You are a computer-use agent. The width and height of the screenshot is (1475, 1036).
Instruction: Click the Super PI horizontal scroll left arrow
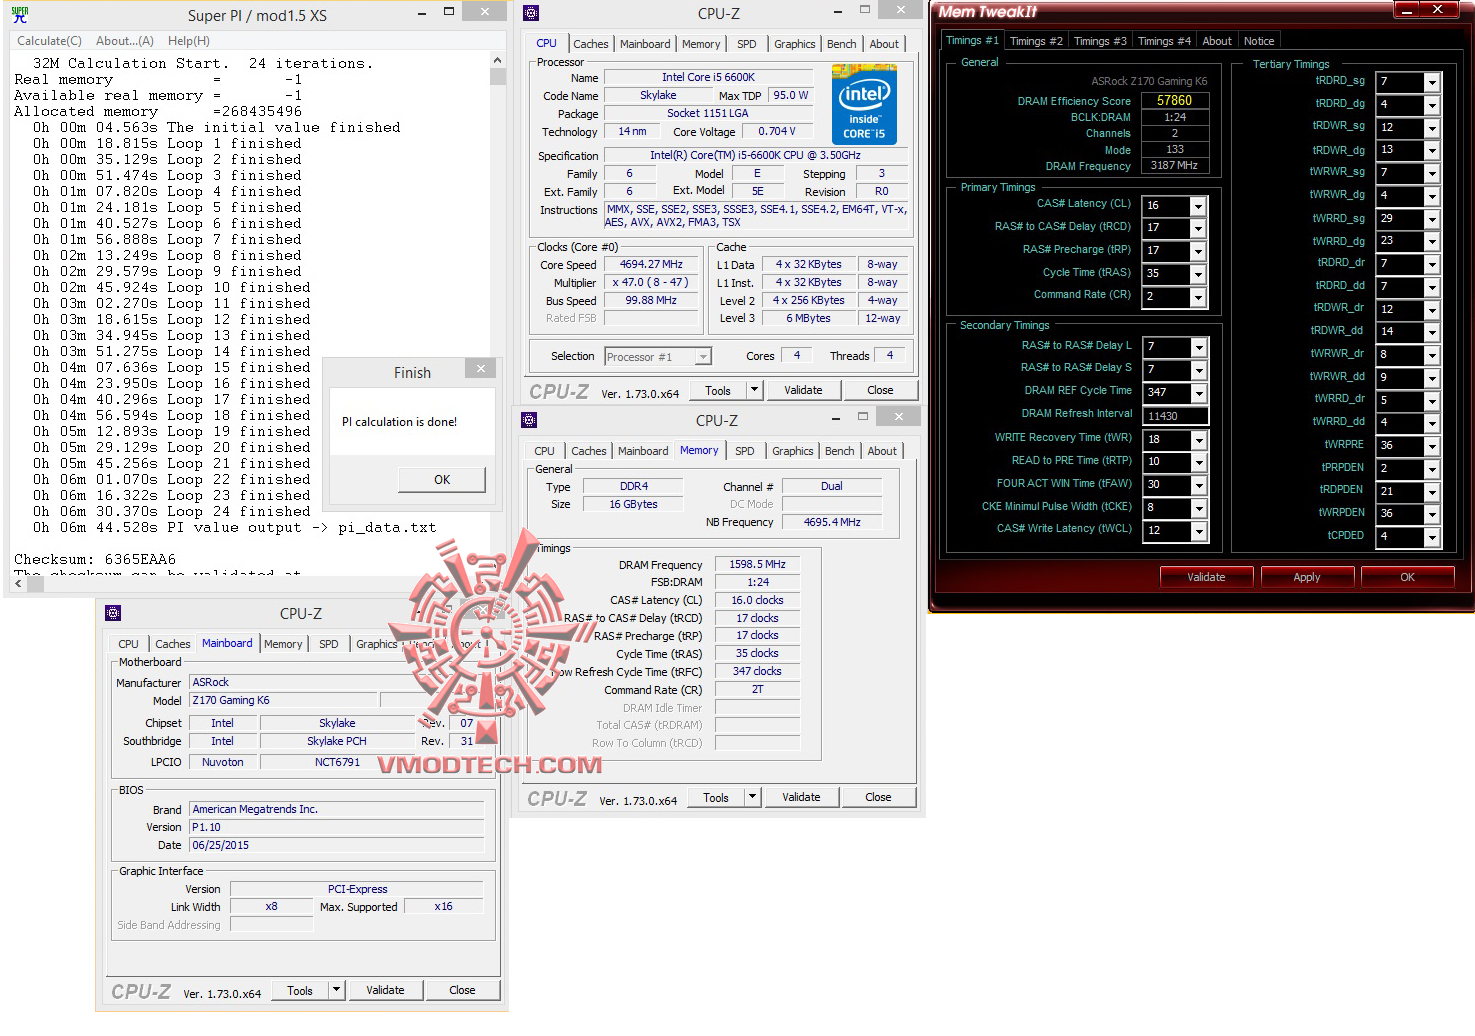pos(19,584)
